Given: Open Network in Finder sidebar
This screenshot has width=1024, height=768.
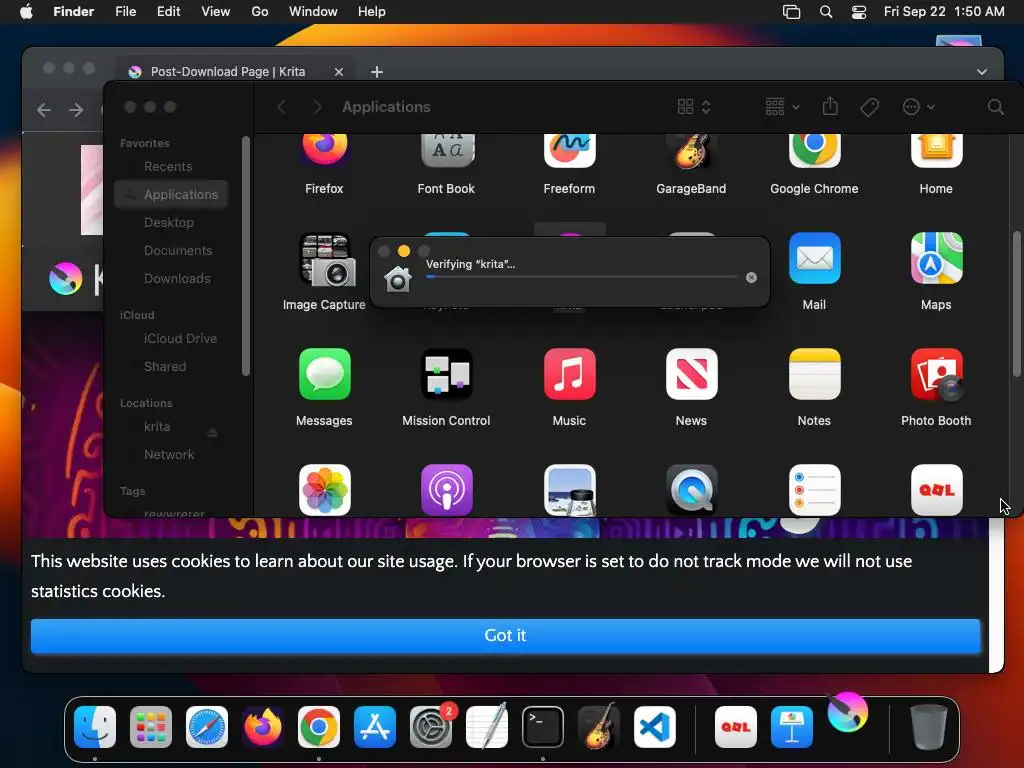Looking at the screenshot, I should [x=168, y=455].
